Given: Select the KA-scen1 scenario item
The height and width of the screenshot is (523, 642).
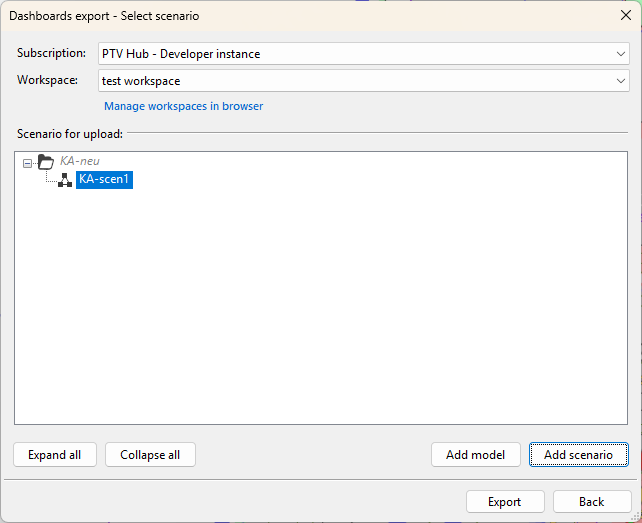Looking at the screenshot, I should (x=104, y=180).
